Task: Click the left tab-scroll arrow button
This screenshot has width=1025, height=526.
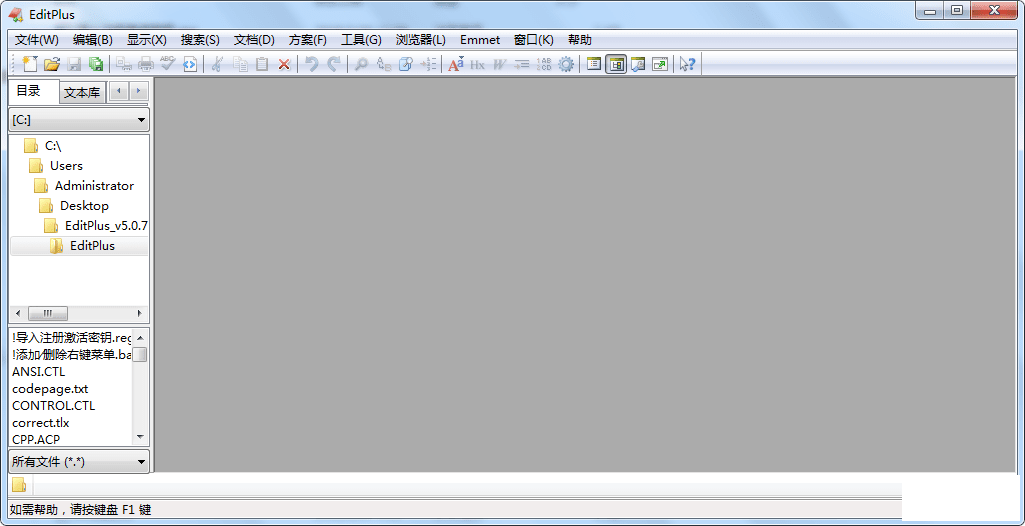Action: click(x=118, y=91)
